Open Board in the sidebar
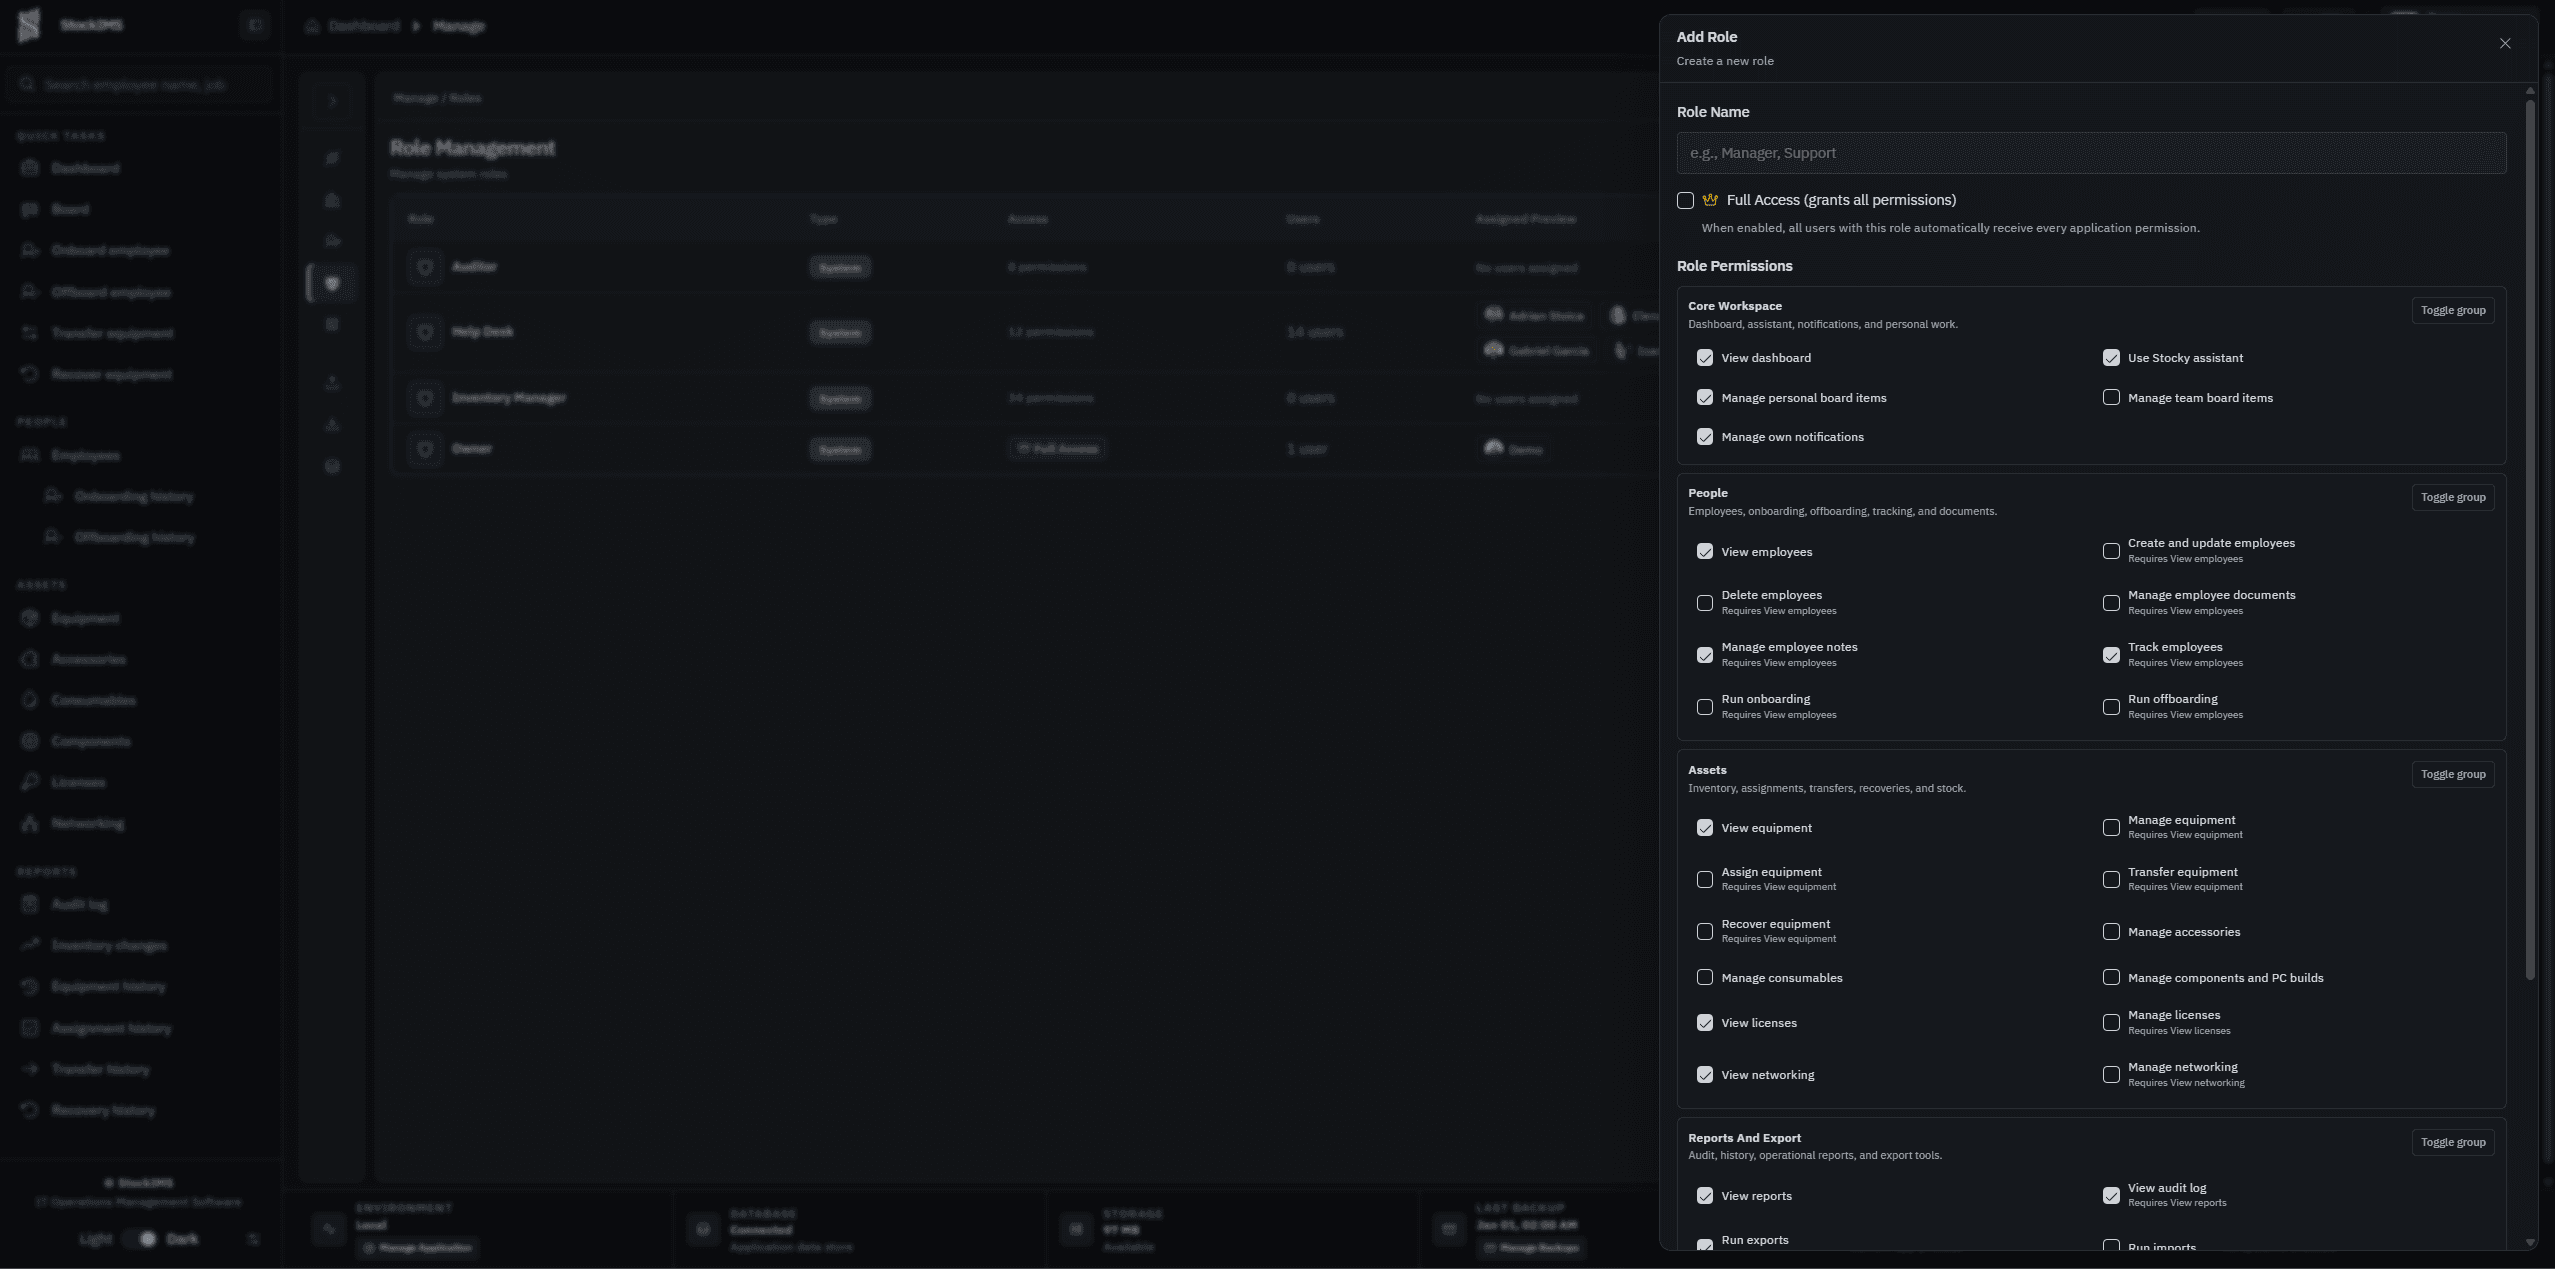 pos(70,209)
